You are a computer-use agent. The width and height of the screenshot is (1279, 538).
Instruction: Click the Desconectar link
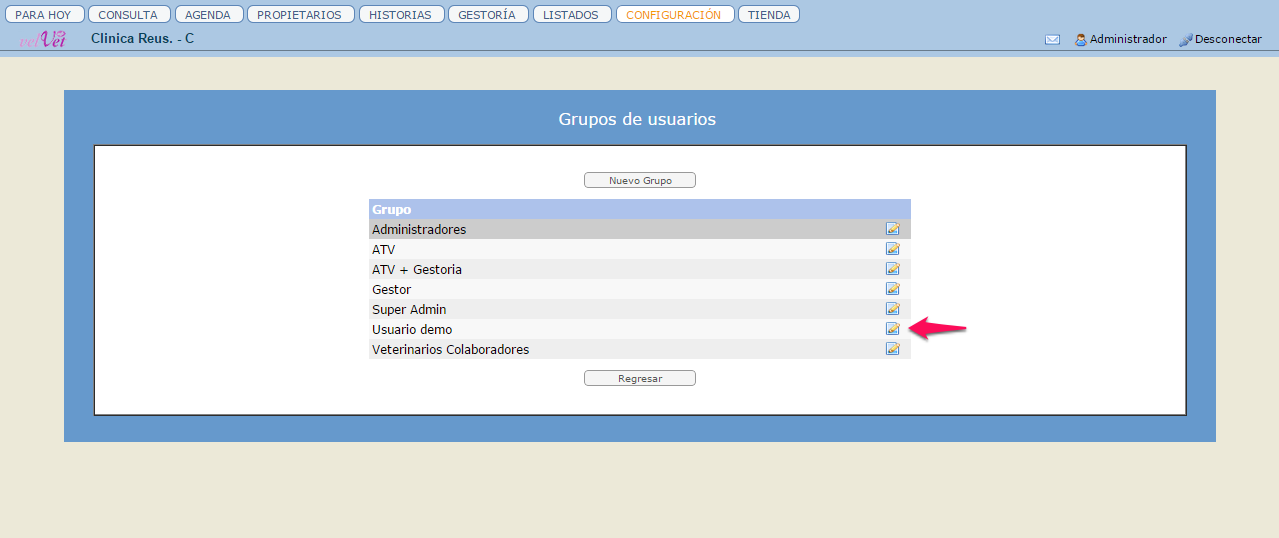tap(1220, 40)
